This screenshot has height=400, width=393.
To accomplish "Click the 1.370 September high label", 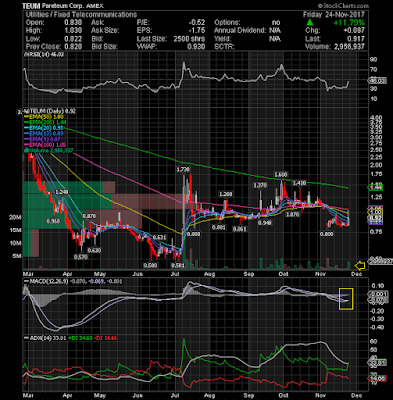I will click(x=260, y=185).
